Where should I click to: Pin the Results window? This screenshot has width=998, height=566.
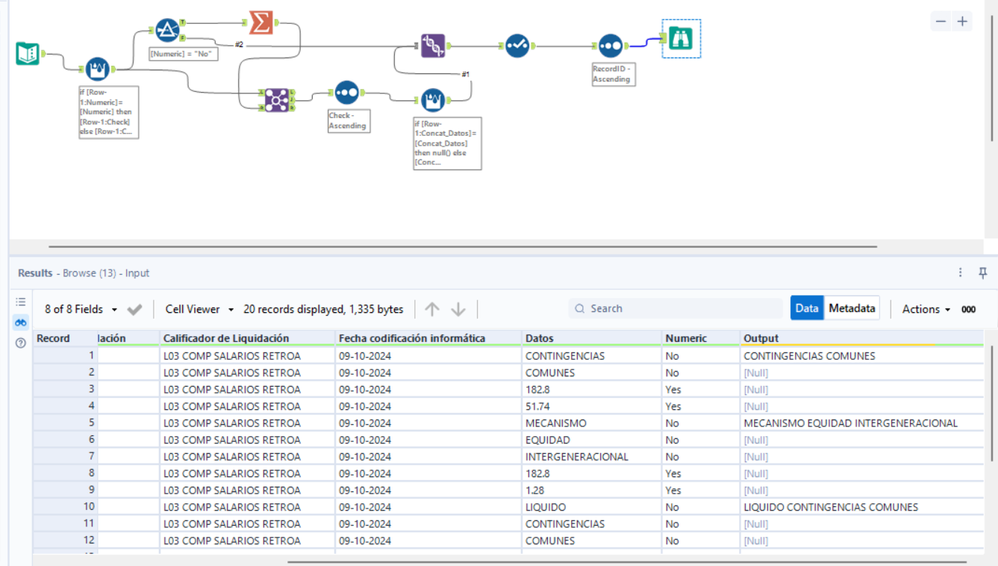coord(983,272)
